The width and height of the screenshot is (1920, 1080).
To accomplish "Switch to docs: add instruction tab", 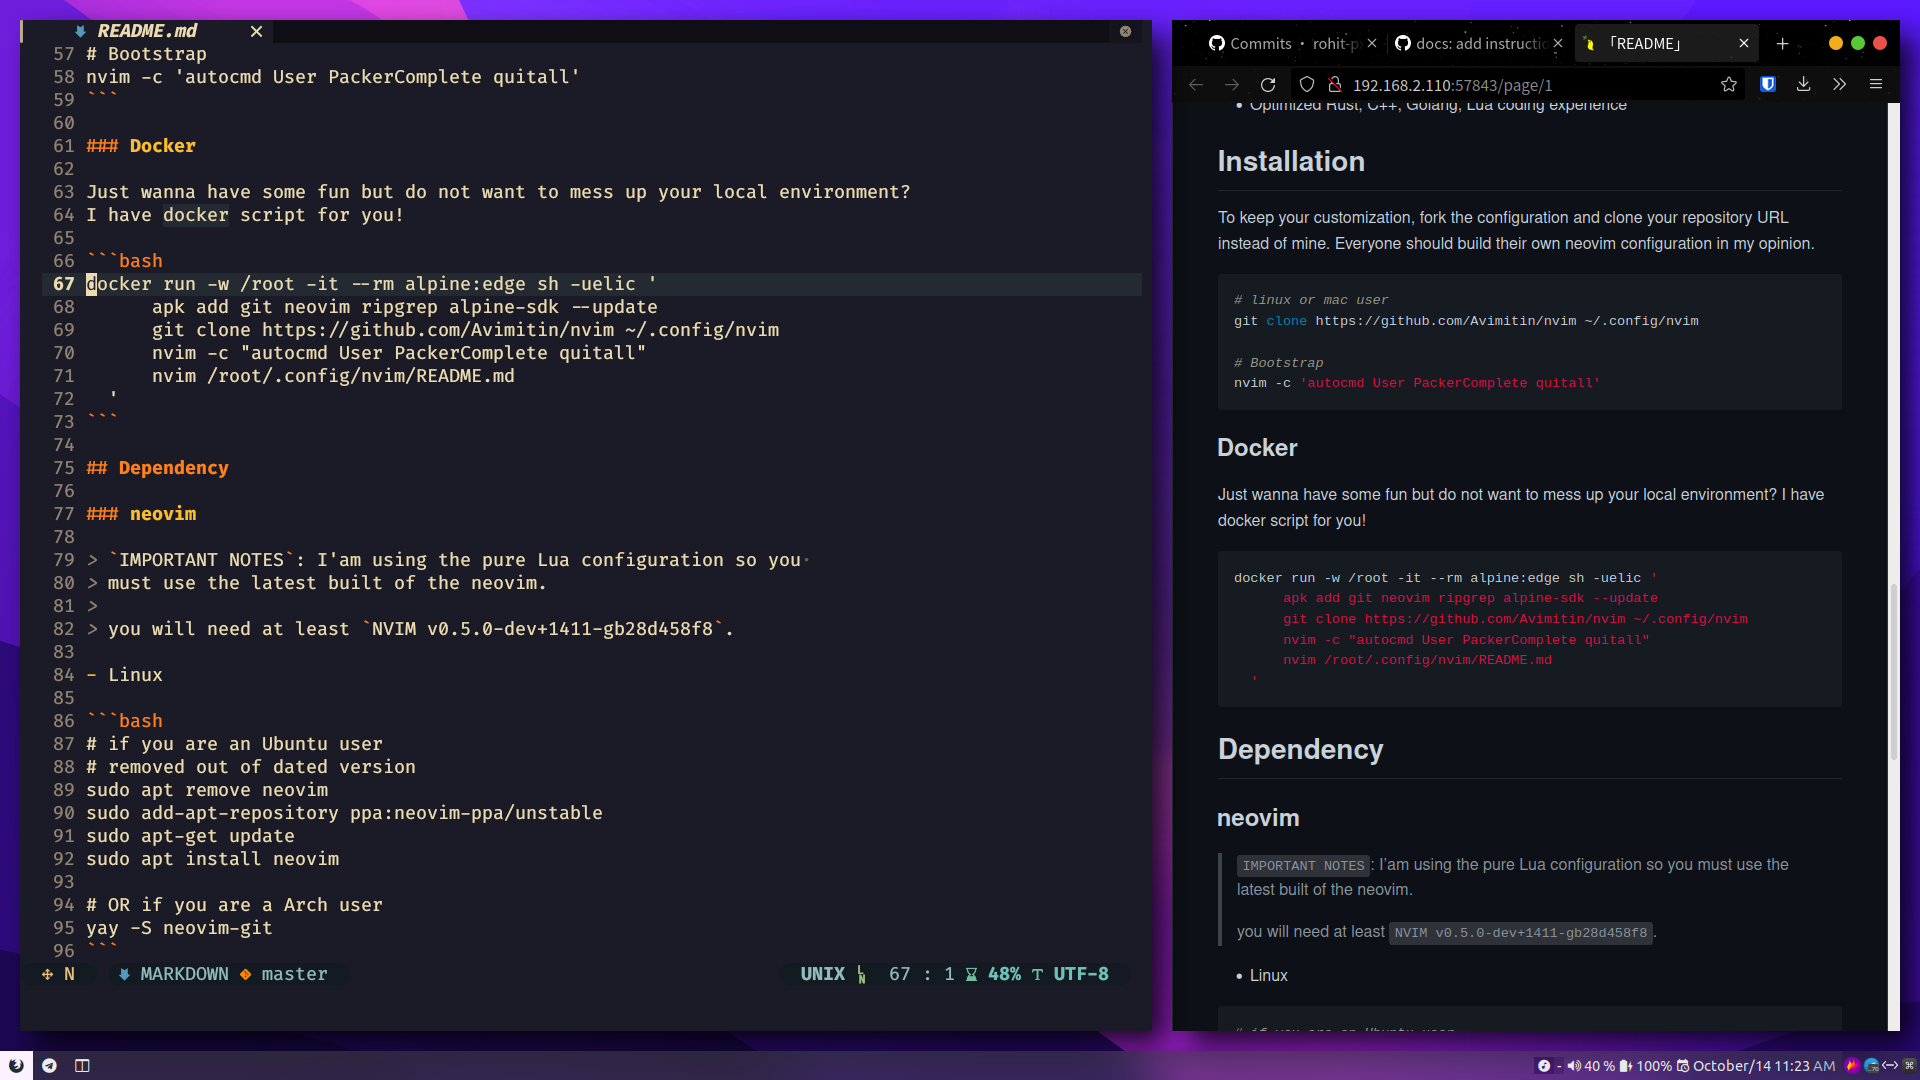I will pyautogui.click(x=1470, y=44).
